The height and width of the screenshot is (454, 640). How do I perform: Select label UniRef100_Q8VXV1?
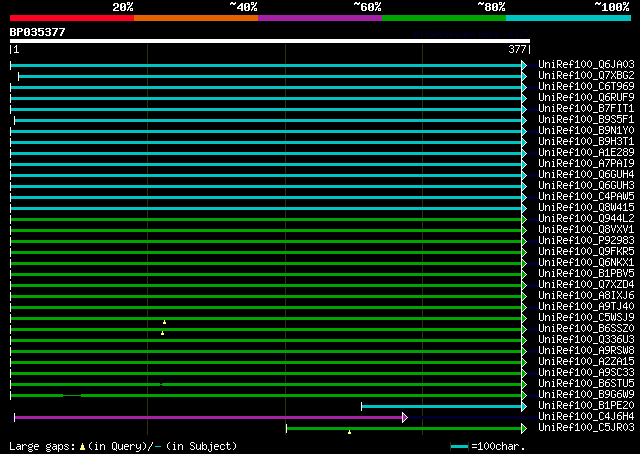point(586,229)
